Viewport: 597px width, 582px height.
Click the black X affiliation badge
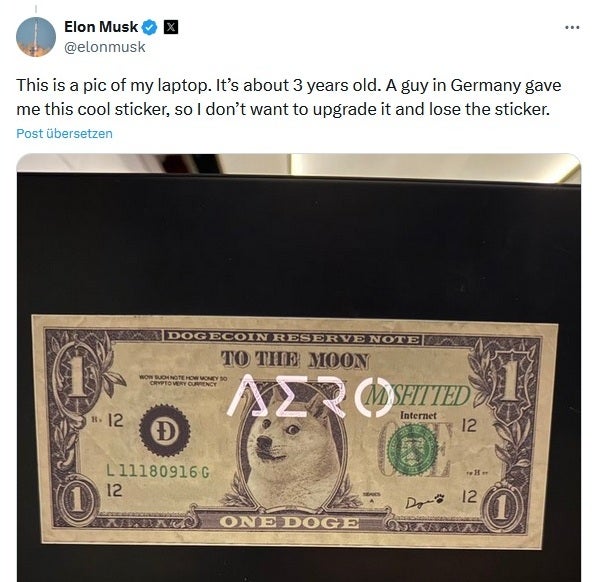tap(171, 27)
